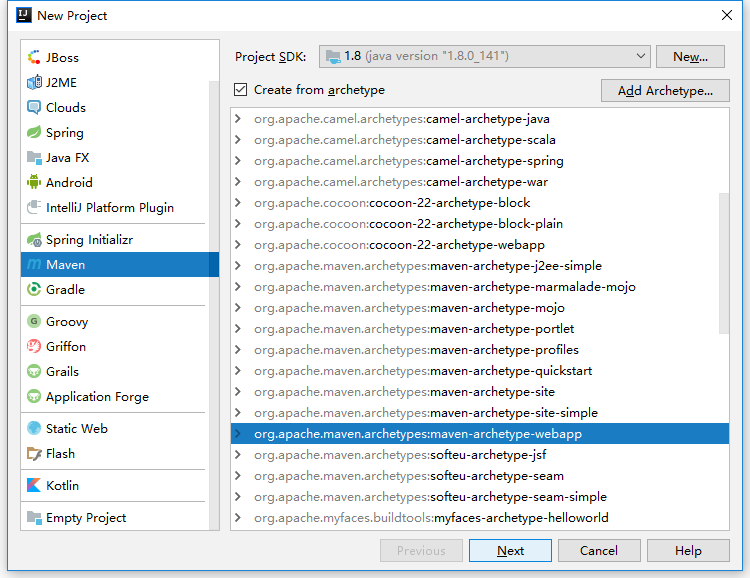Click the Groovy icon in the list
This screenshot has width=750, height=578.
click(x=35, y=322)
